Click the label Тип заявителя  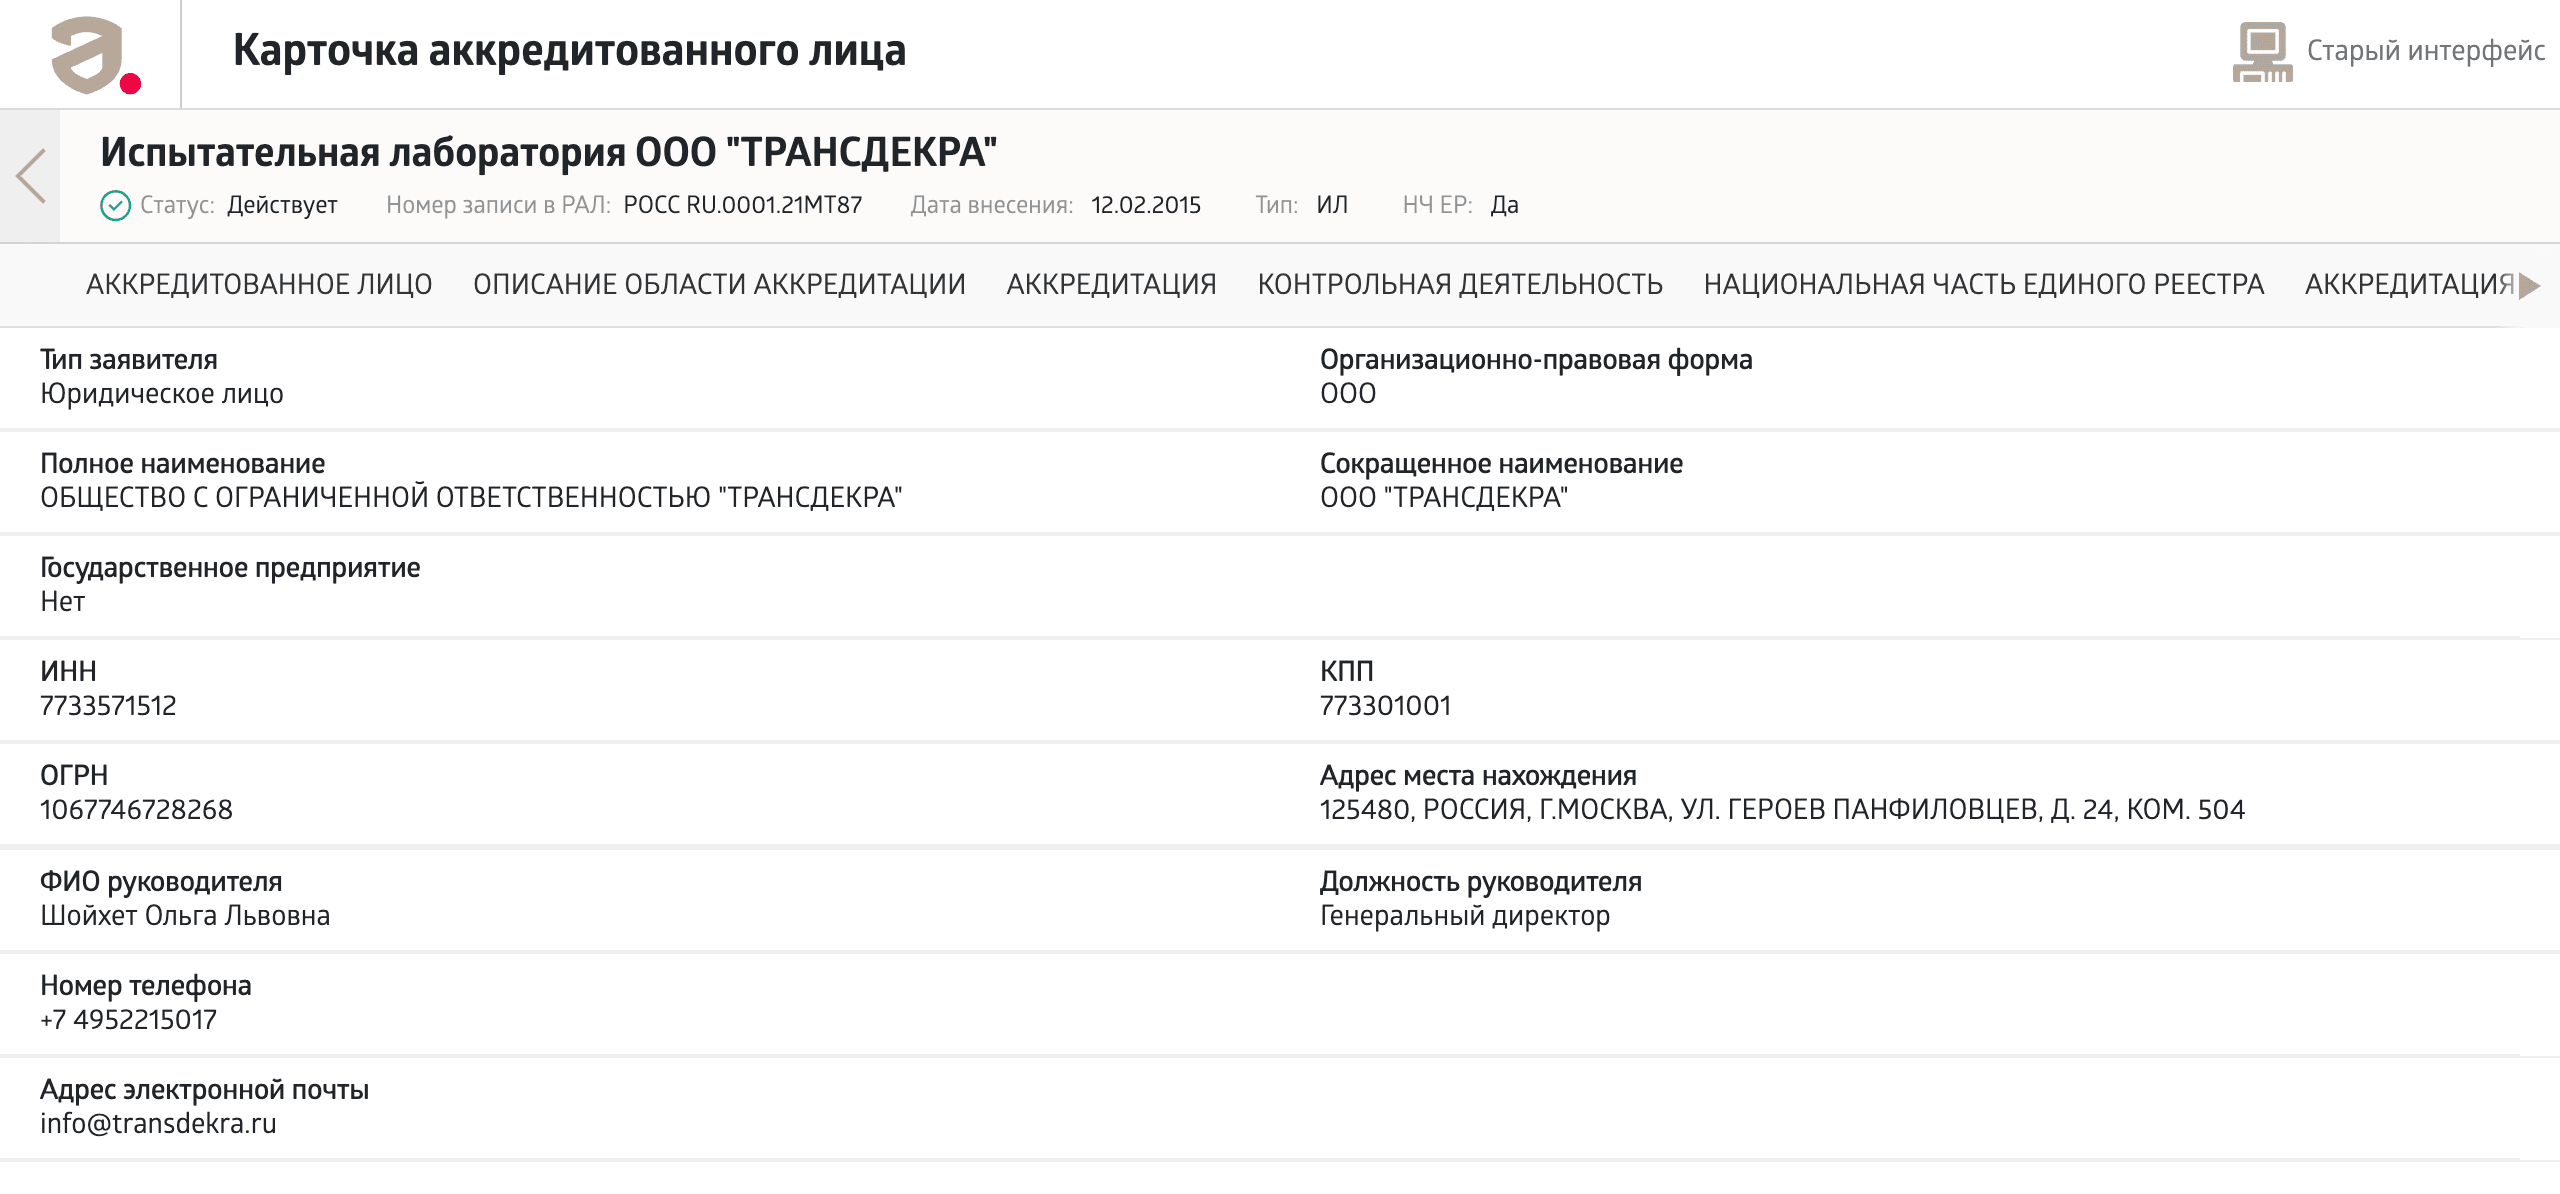[x=129, y=360]
